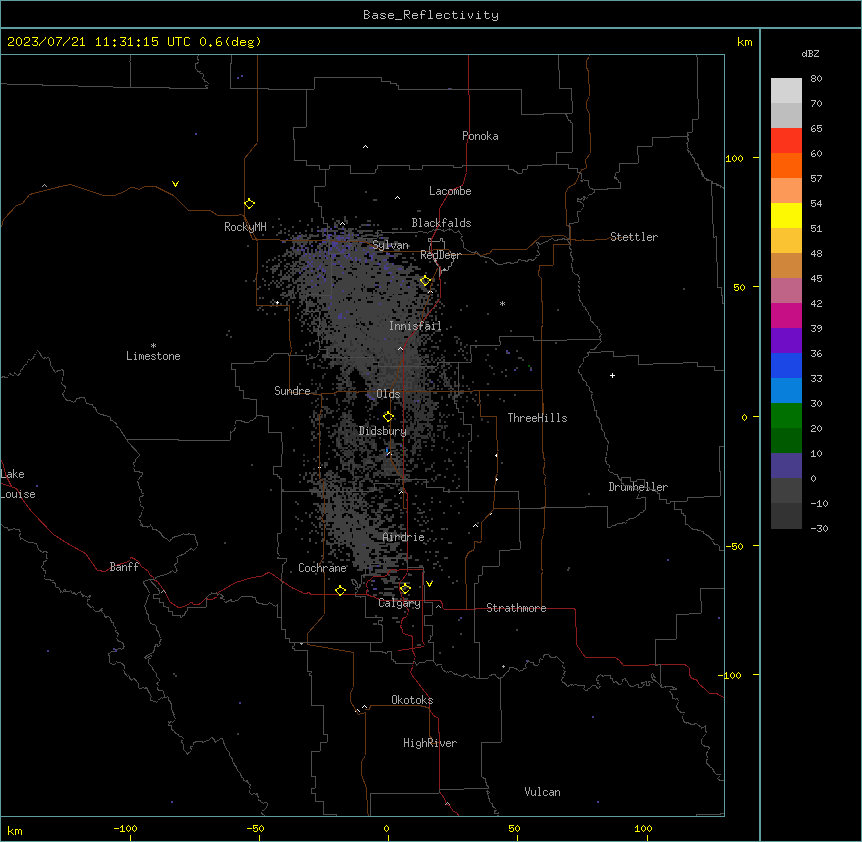Click the asterisk marker east of Innisfail
Viewport: 862px width, 842px height.
502,304
